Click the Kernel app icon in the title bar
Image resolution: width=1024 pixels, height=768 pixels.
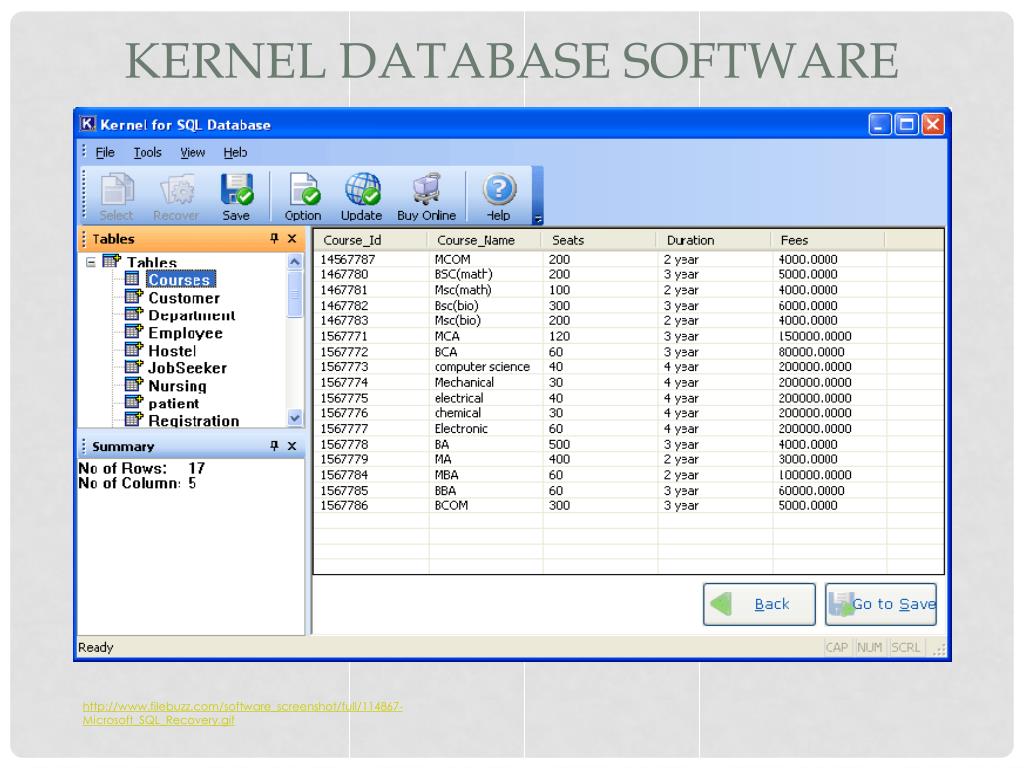(88, 123)
